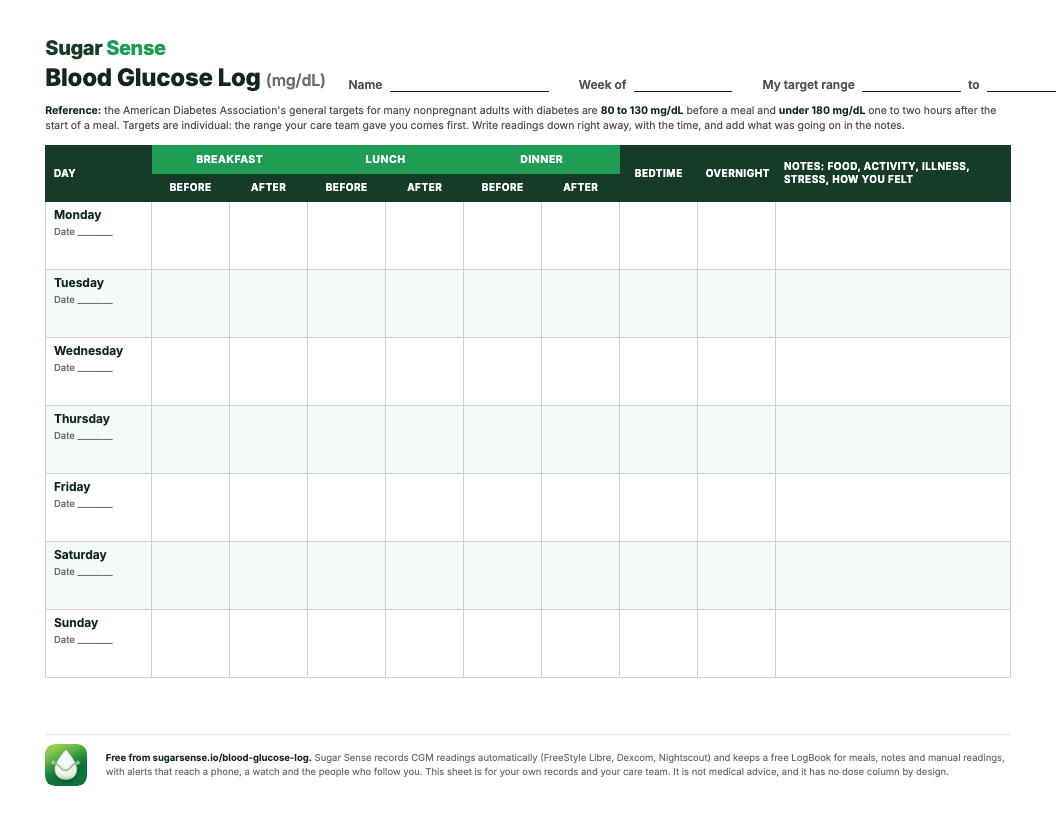Click Wednesday's after-lunch cell

click(x=424, y=372)
